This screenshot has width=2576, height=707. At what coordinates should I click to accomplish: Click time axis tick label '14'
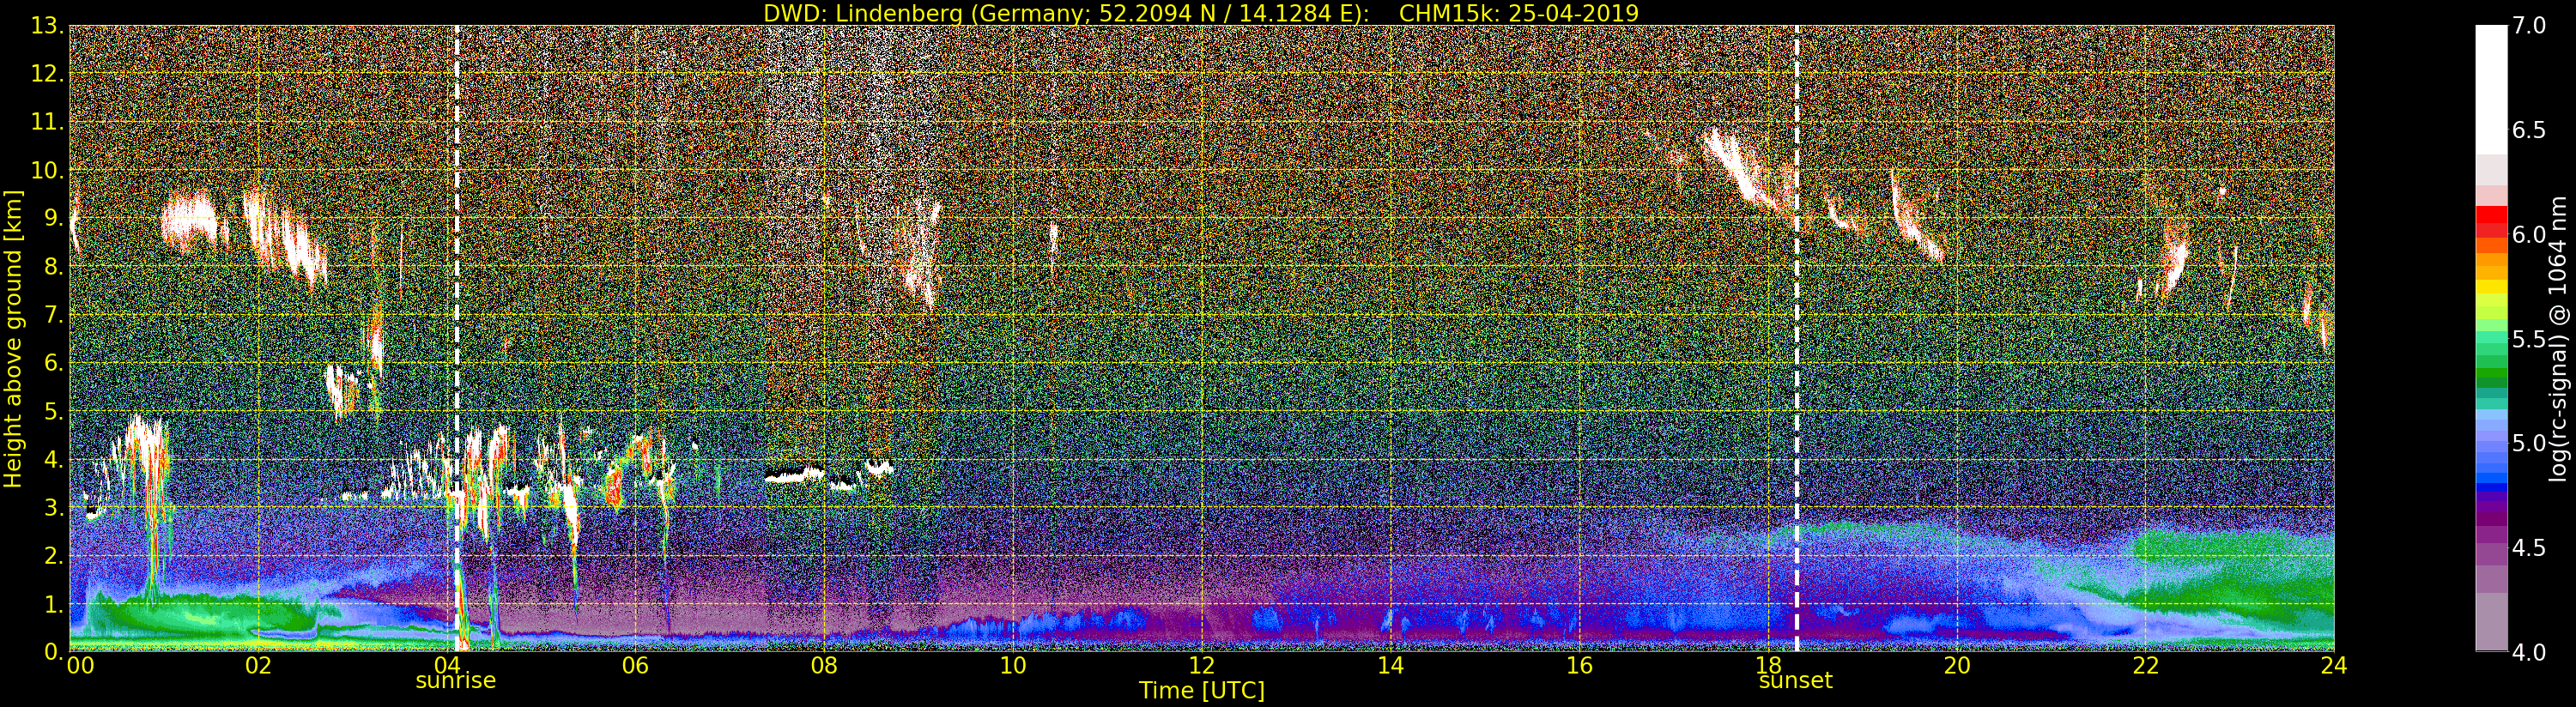(x=1390, y=666)
